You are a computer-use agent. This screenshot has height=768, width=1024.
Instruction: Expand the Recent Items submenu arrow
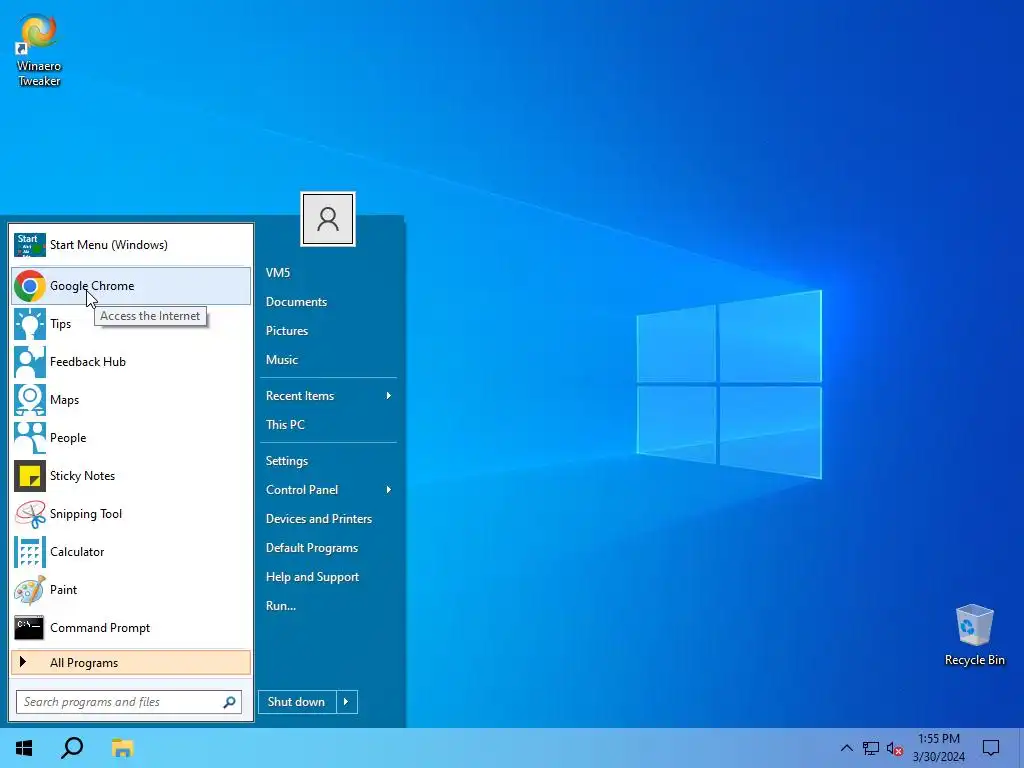tap(389, 396)
